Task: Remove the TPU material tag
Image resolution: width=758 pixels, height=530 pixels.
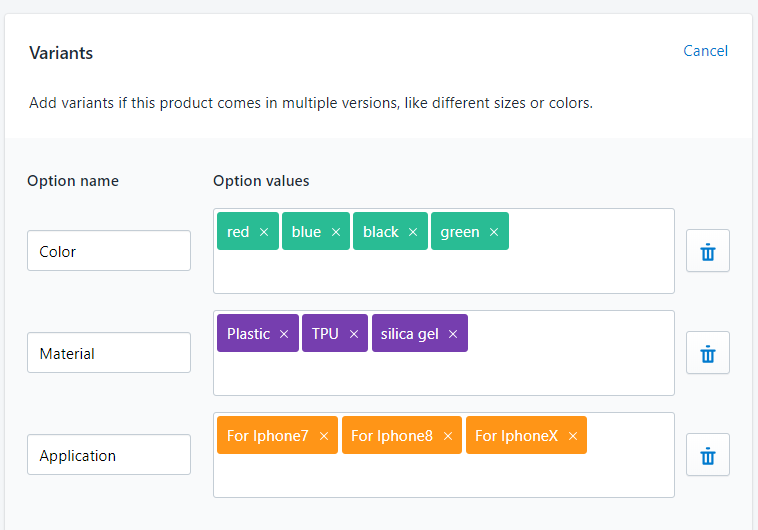Action: [x=354, y=334]
